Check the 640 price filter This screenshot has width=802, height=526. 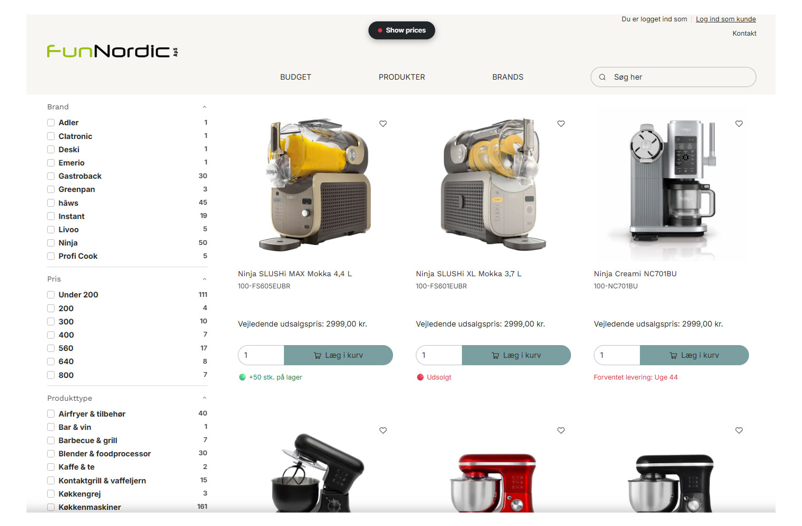tap(51, 361)
